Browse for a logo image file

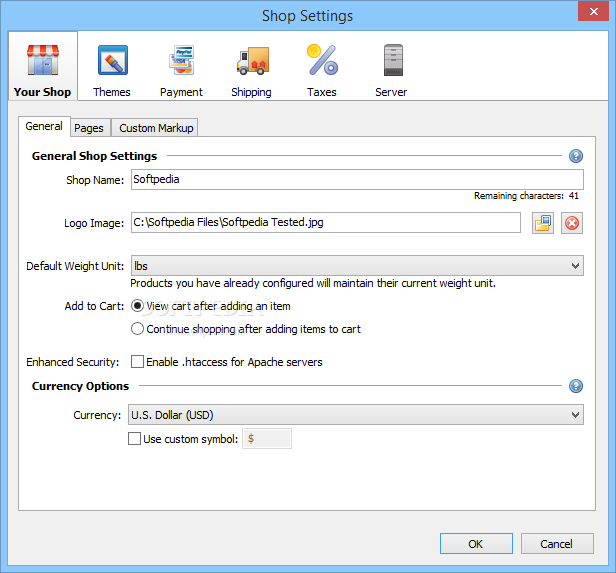tap(543, 223)
